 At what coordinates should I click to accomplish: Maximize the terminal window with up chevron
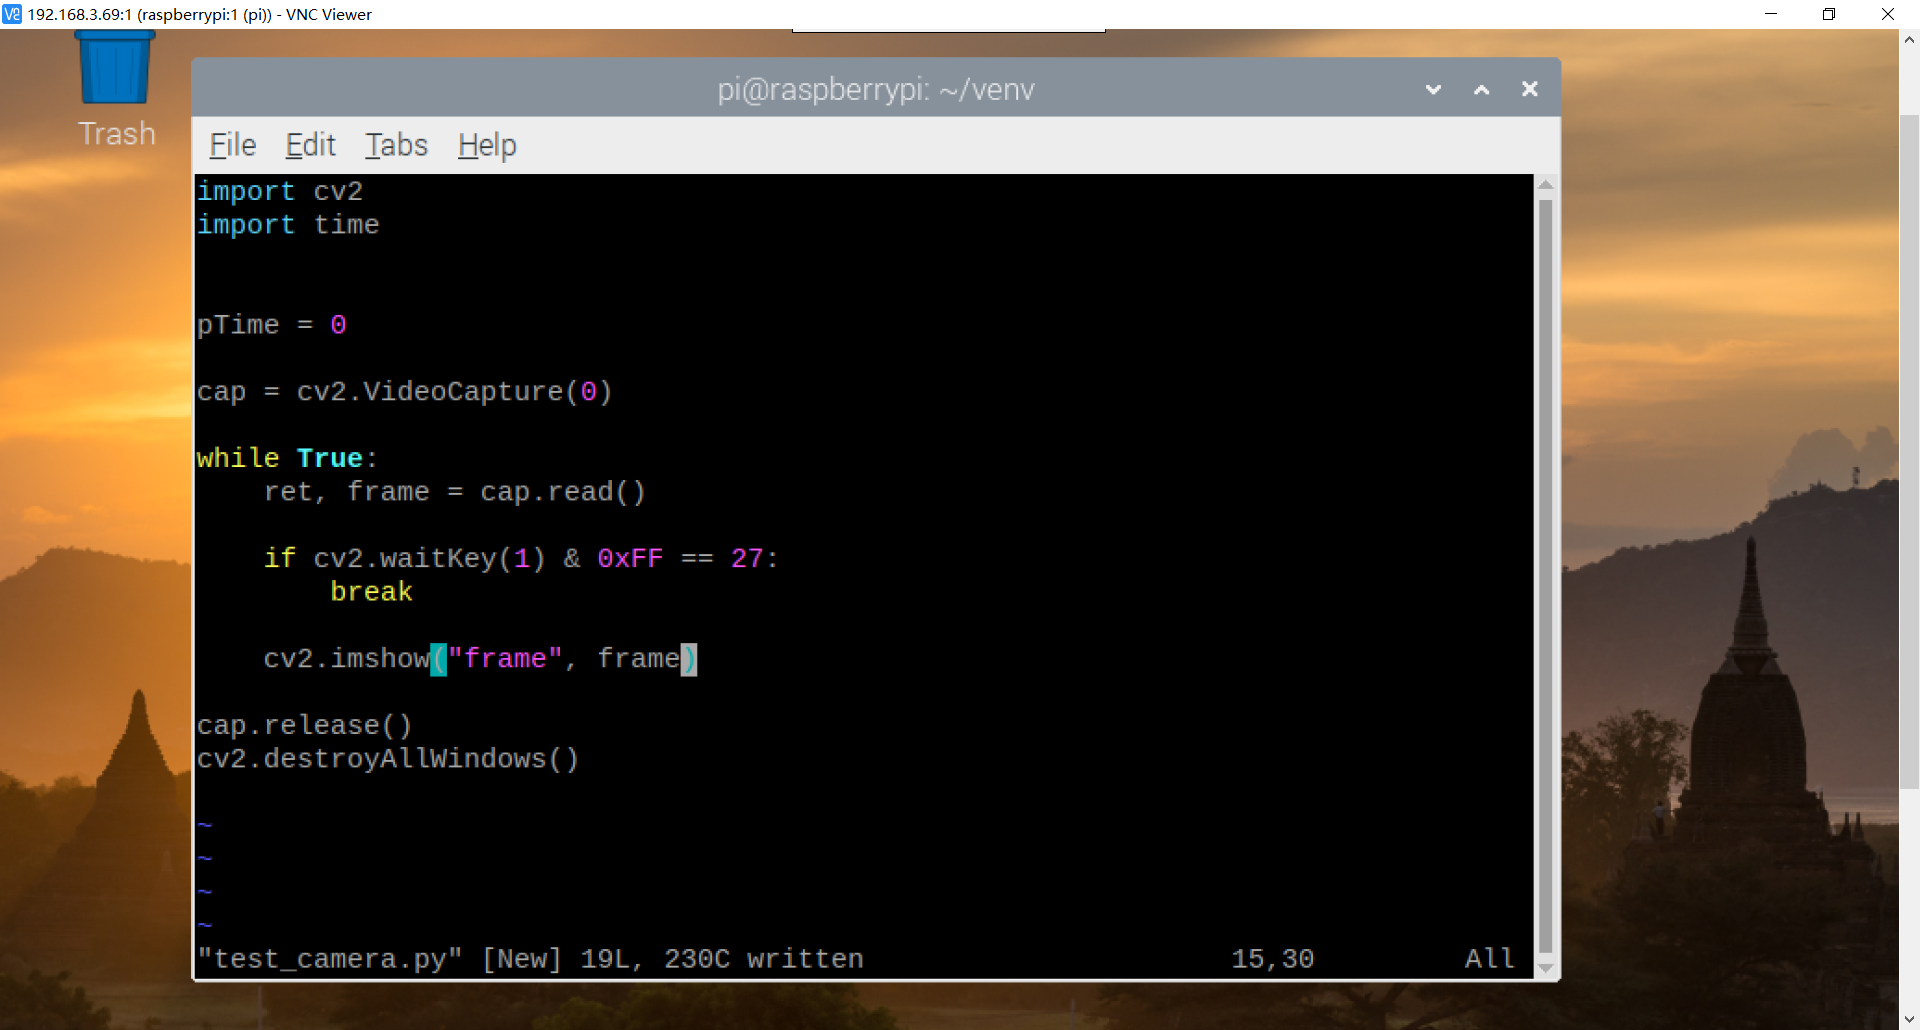pos(1482,89)
